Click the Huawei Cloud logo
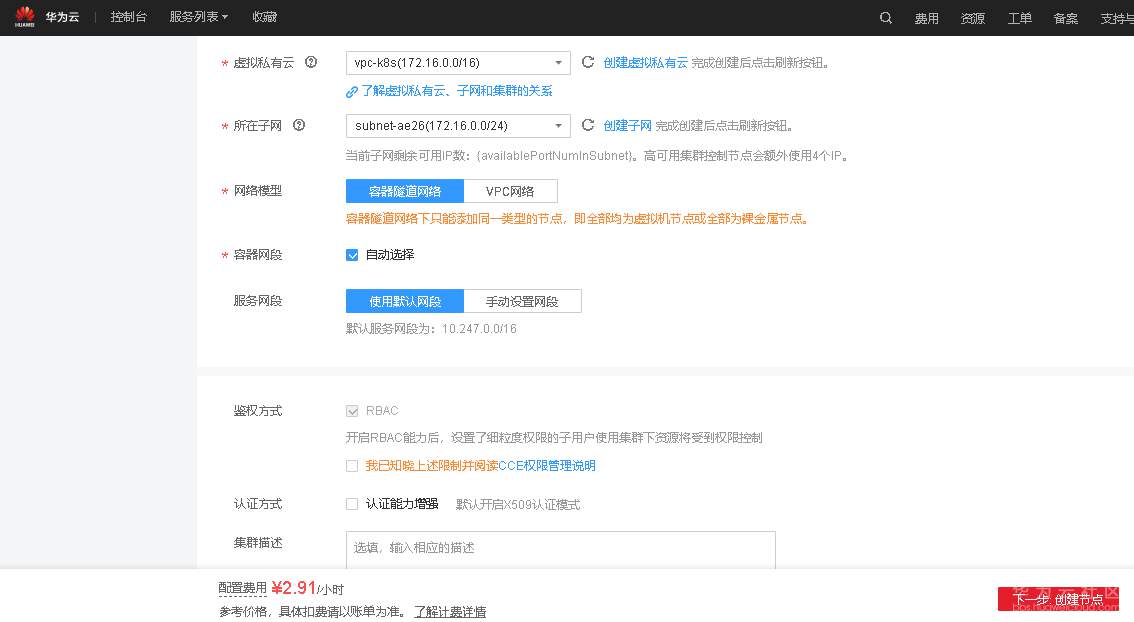This screenshot has width=1134, height=622. point(25,17)
